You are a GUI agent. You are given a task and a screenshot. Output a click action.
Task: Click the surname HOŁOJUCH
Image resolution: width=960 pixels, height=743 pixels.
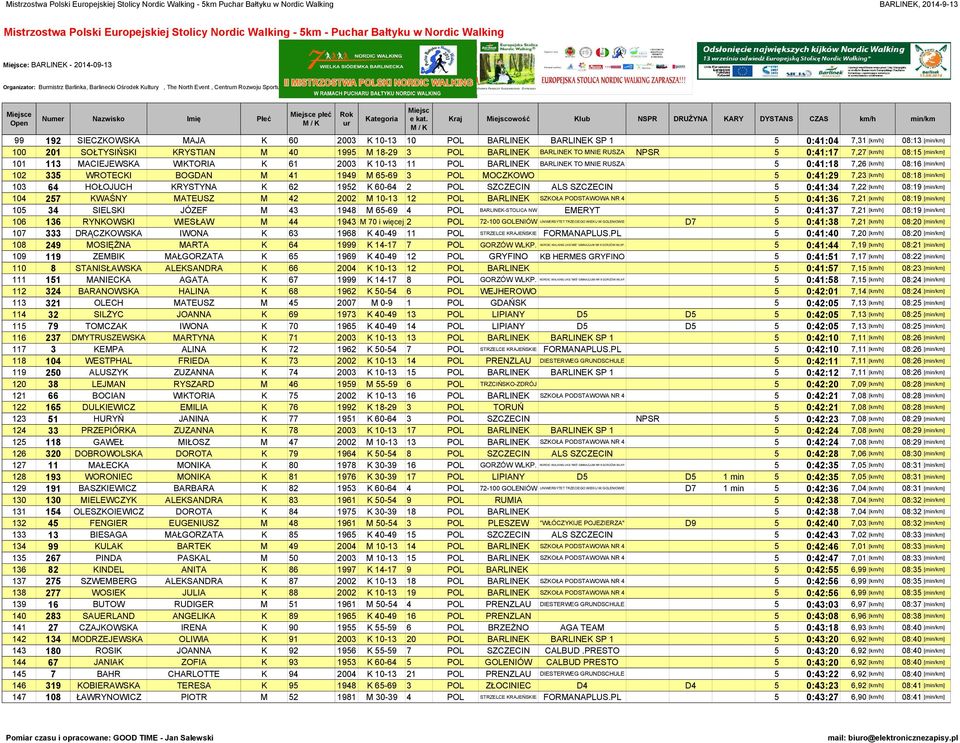(x=108, y=187)
